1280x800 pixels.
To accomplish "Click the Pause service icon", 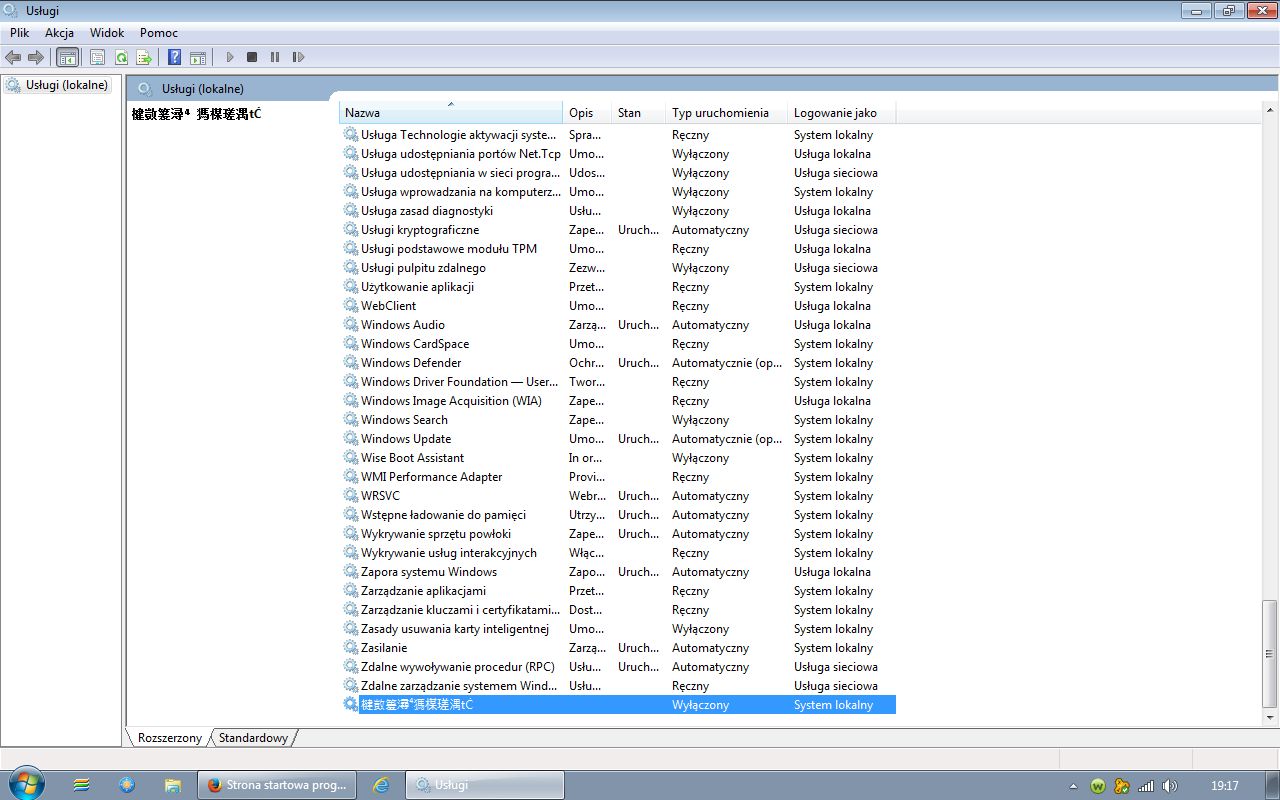I will click(275, 57).
